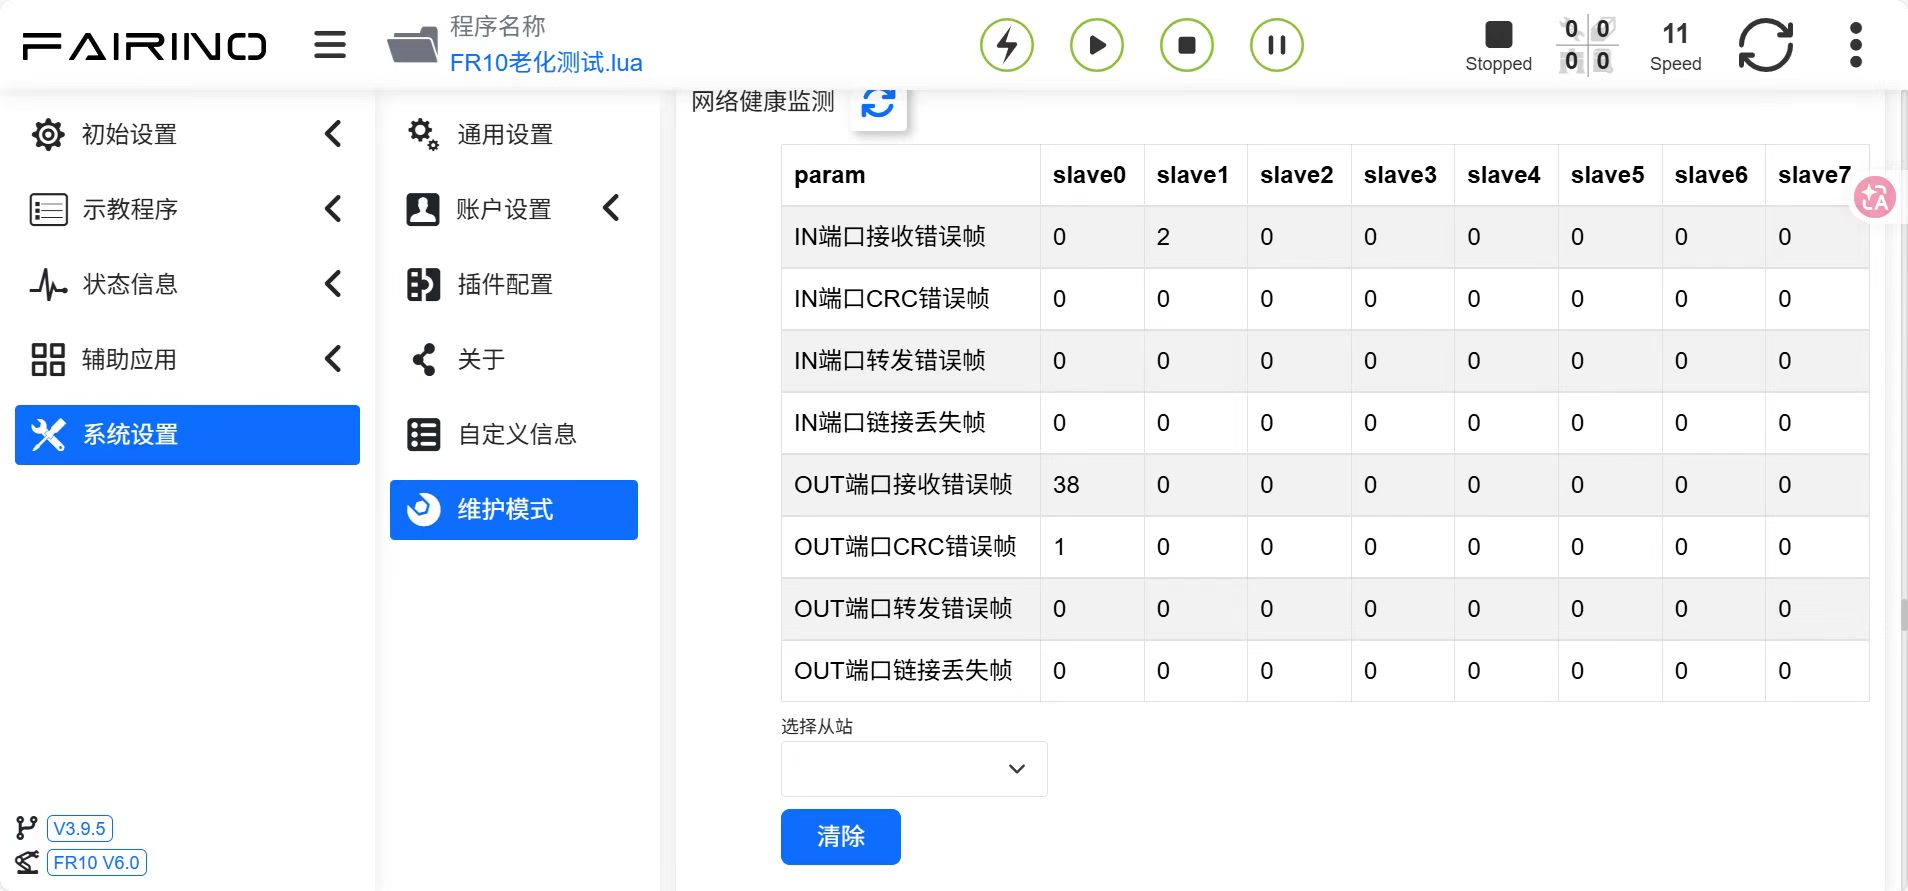Image resolution: width=1908 pixels, height=891 pixels.
Task: Open the 示教程序 menu
Action: (x=130, y=209)
